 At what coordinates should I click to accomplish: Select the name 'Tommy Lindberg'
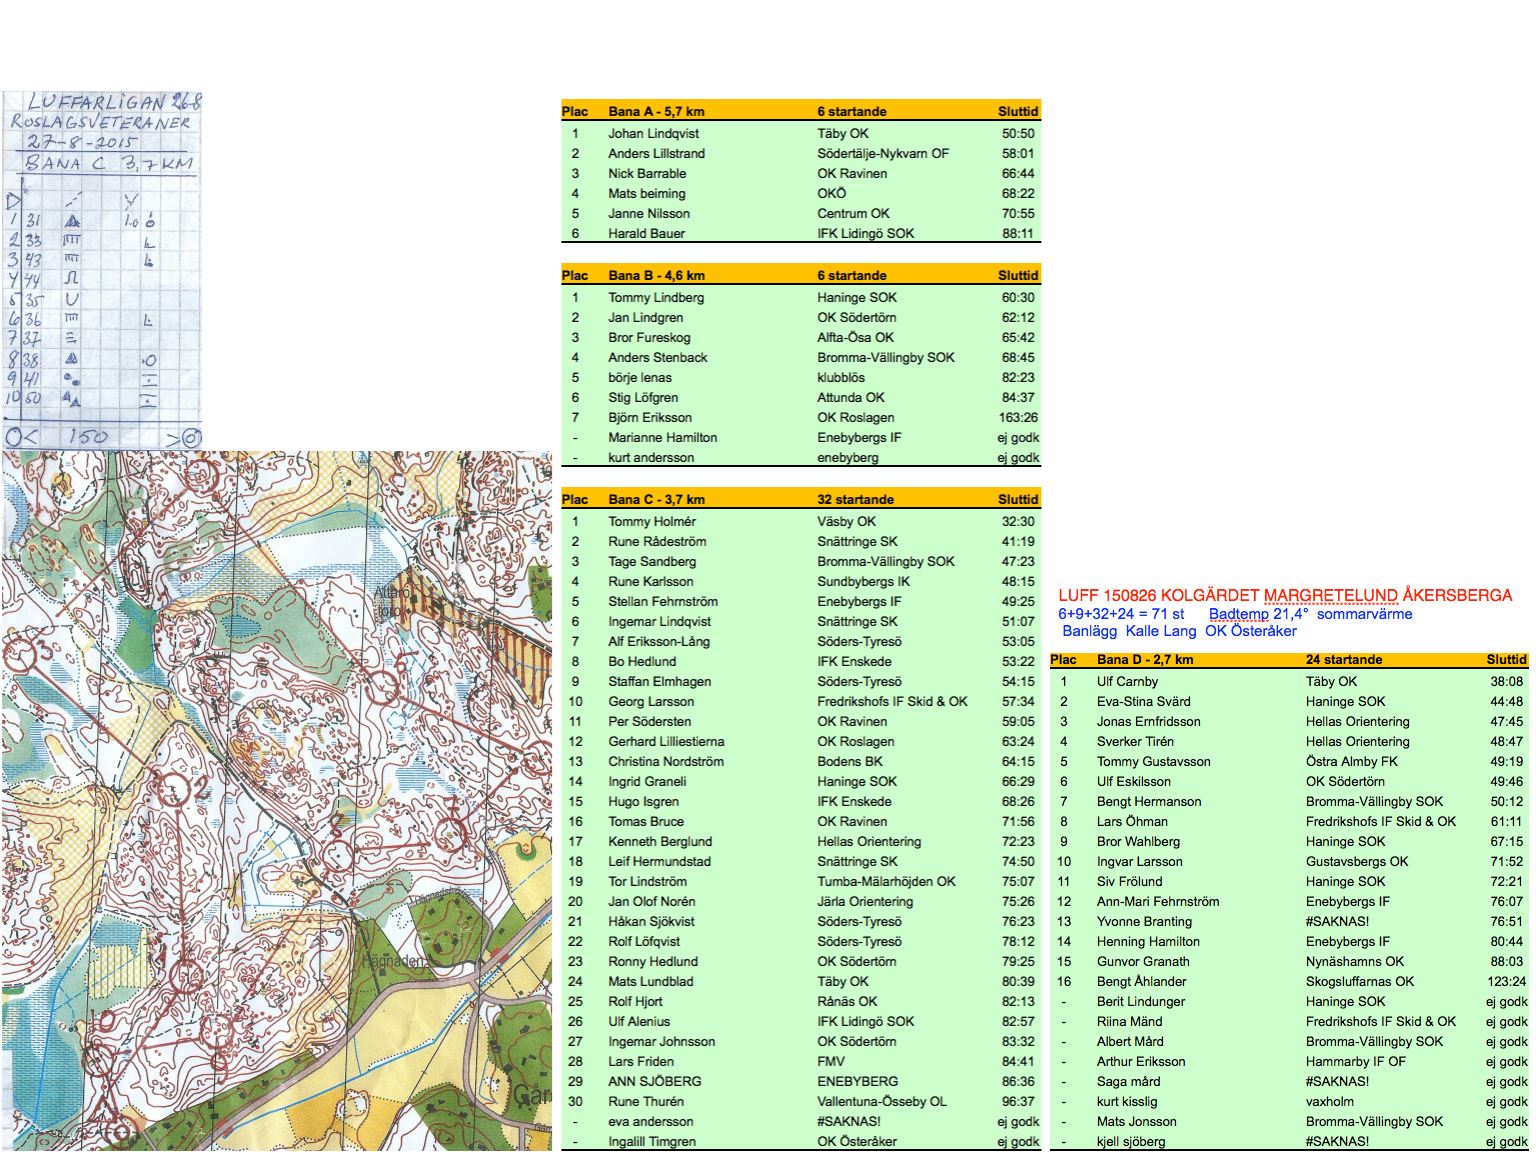pyautogui.click(x=656, y=297)
